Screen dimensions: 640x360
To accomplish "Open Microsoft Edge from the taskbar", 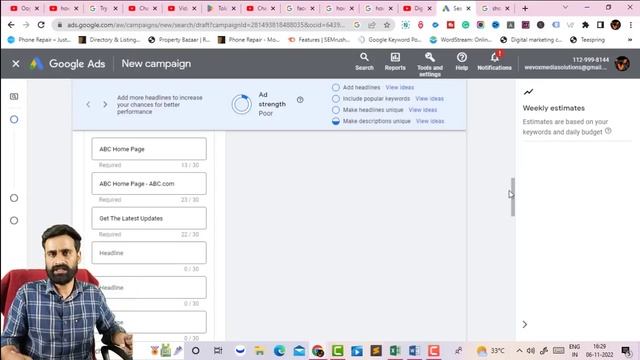I will [280, 351].
